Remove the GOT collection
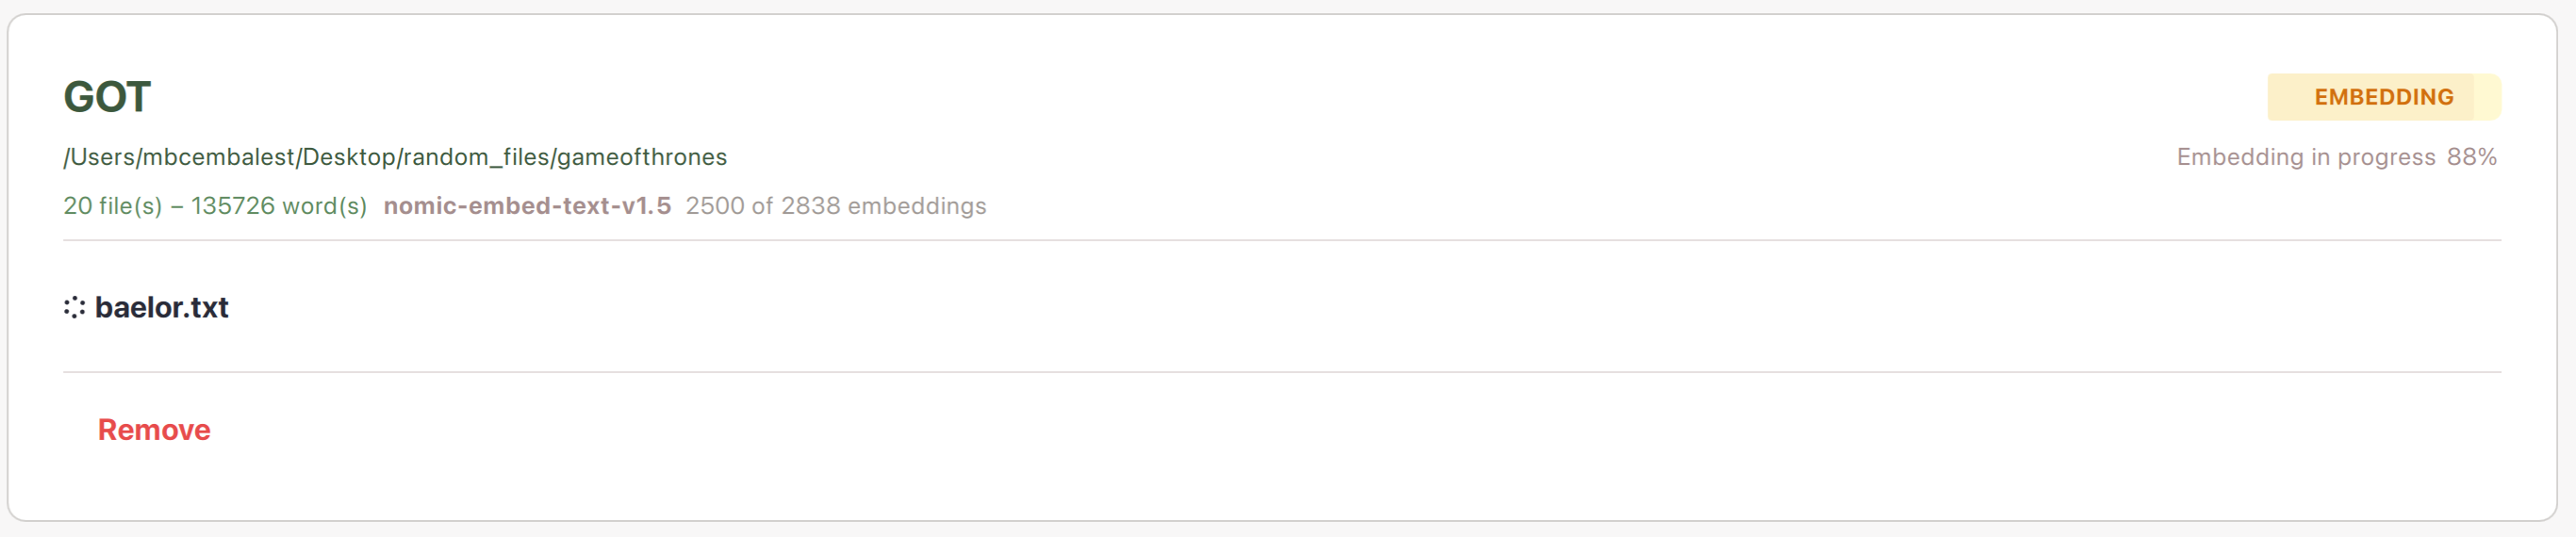The height and width of the screenshot is (537, 2576). tap(154, 430)
